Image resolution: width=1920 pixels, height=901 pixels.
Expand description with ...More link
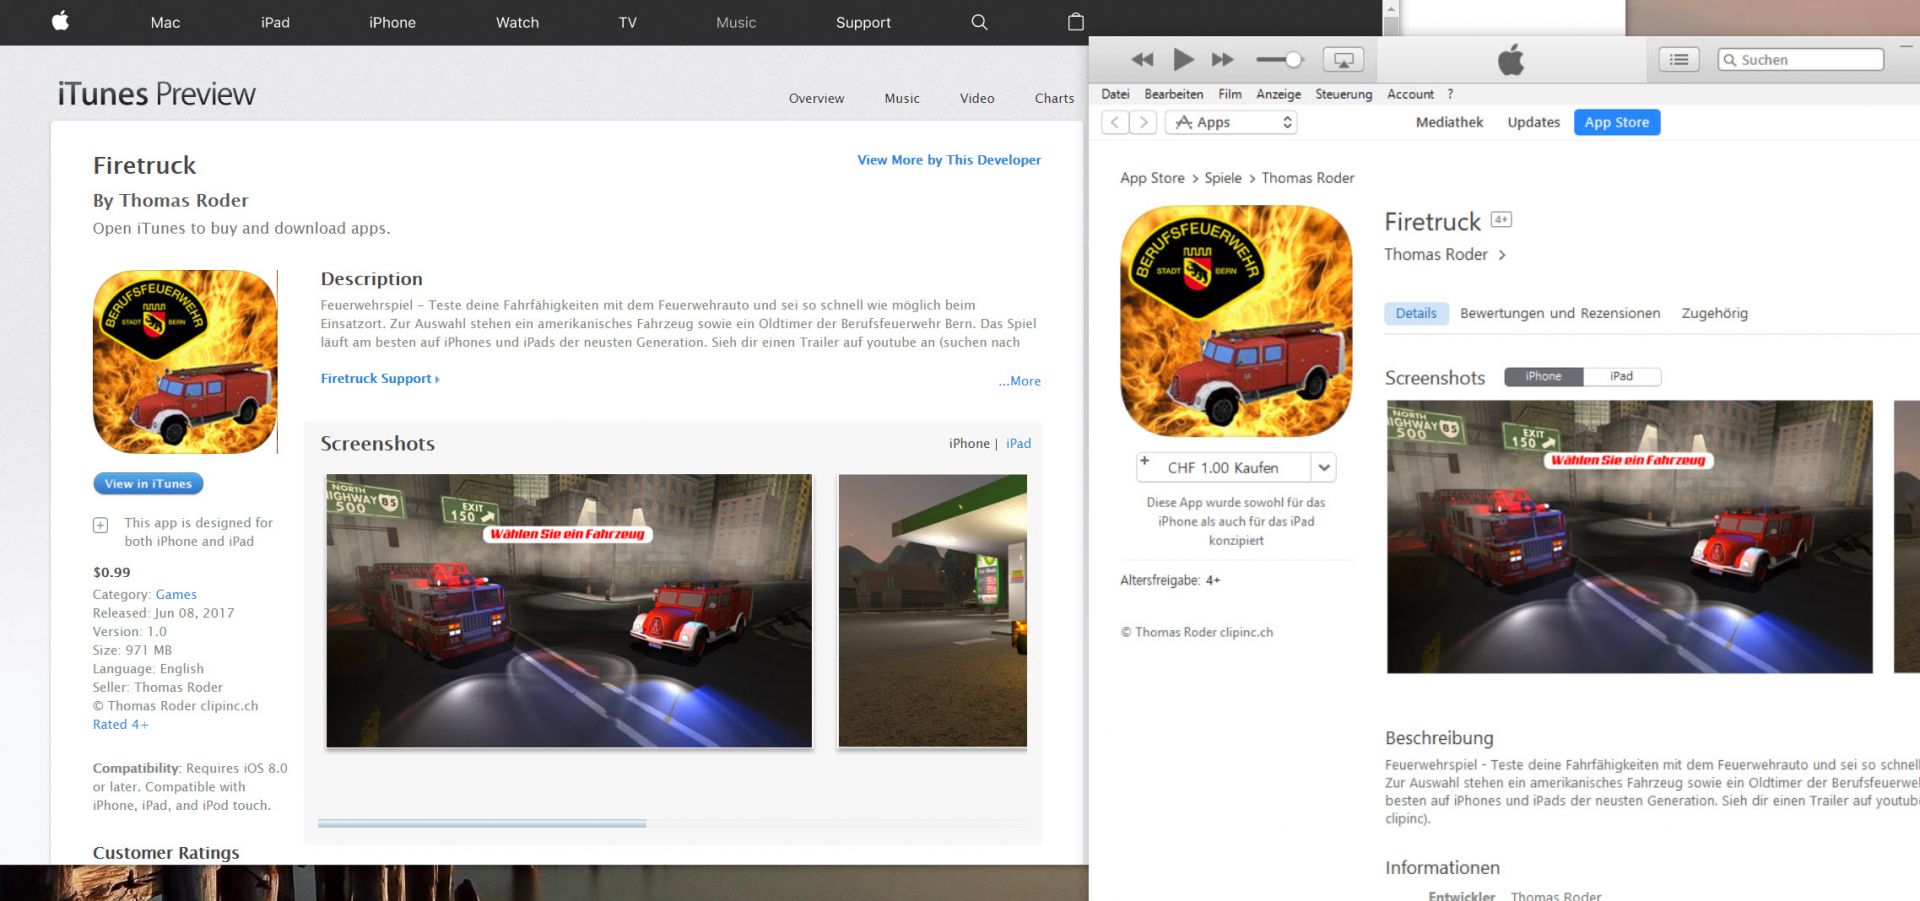(x=1019, y=381)
